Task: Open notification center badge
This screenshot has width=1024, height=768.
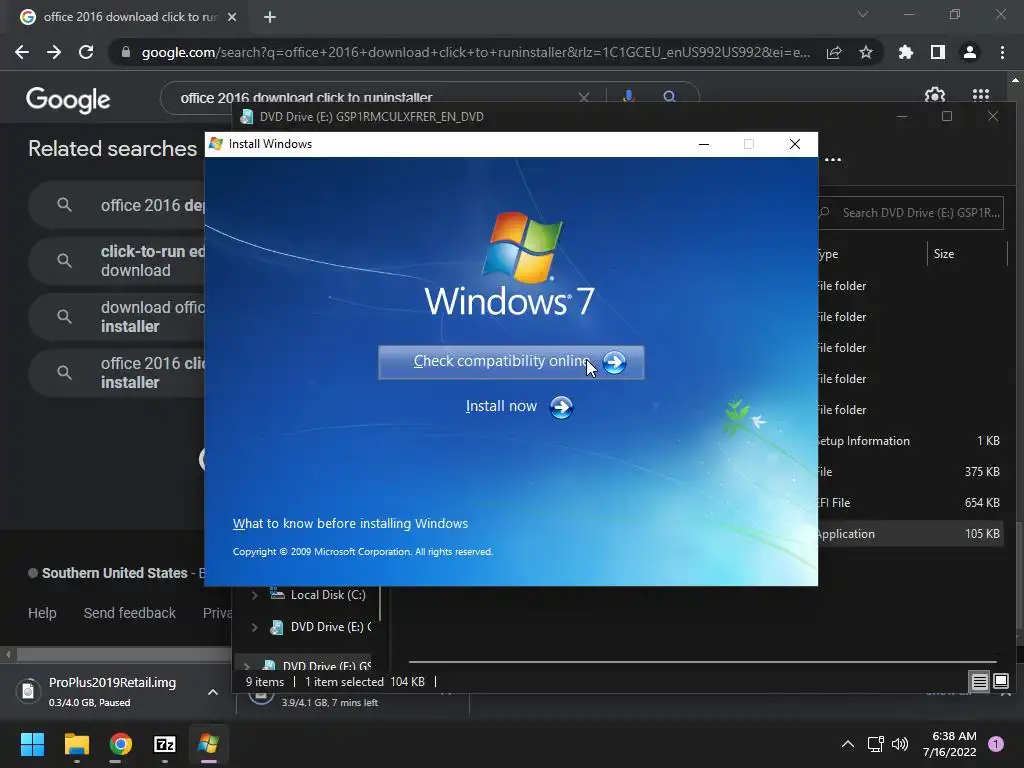Action: pyautogui.click(x=995, y=744)
